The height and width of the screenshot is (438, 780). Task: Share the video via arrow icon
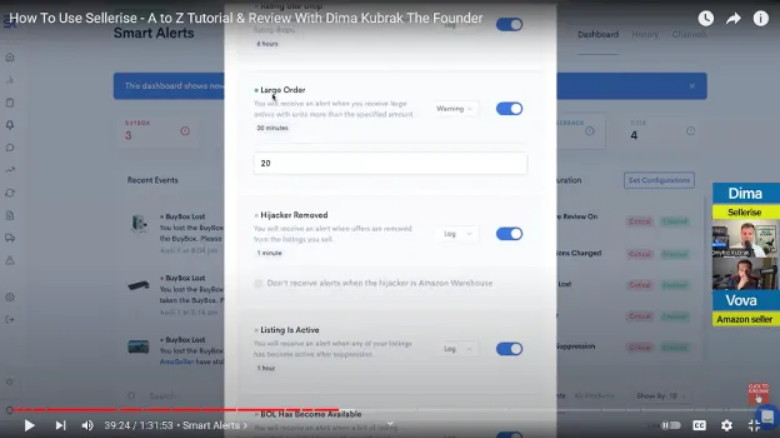[733, 18]
